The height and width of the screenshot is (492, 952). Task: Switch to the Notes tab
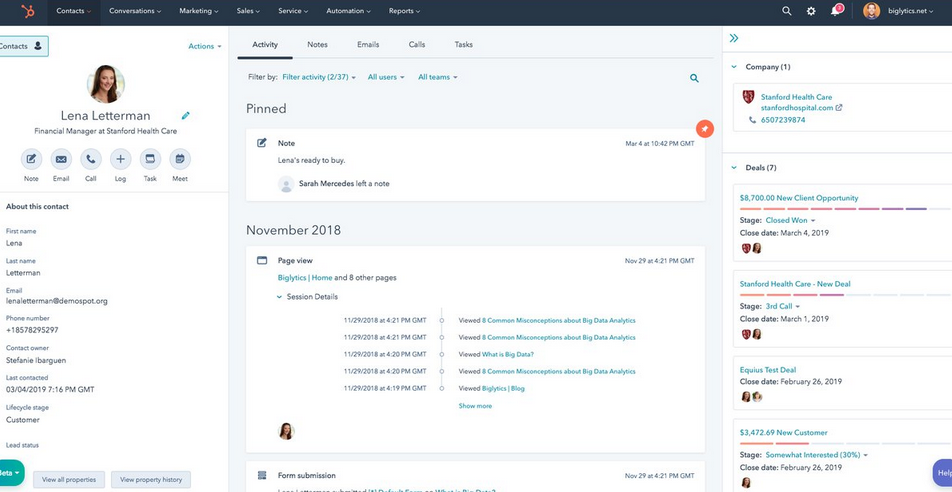[x=318, y=44]
